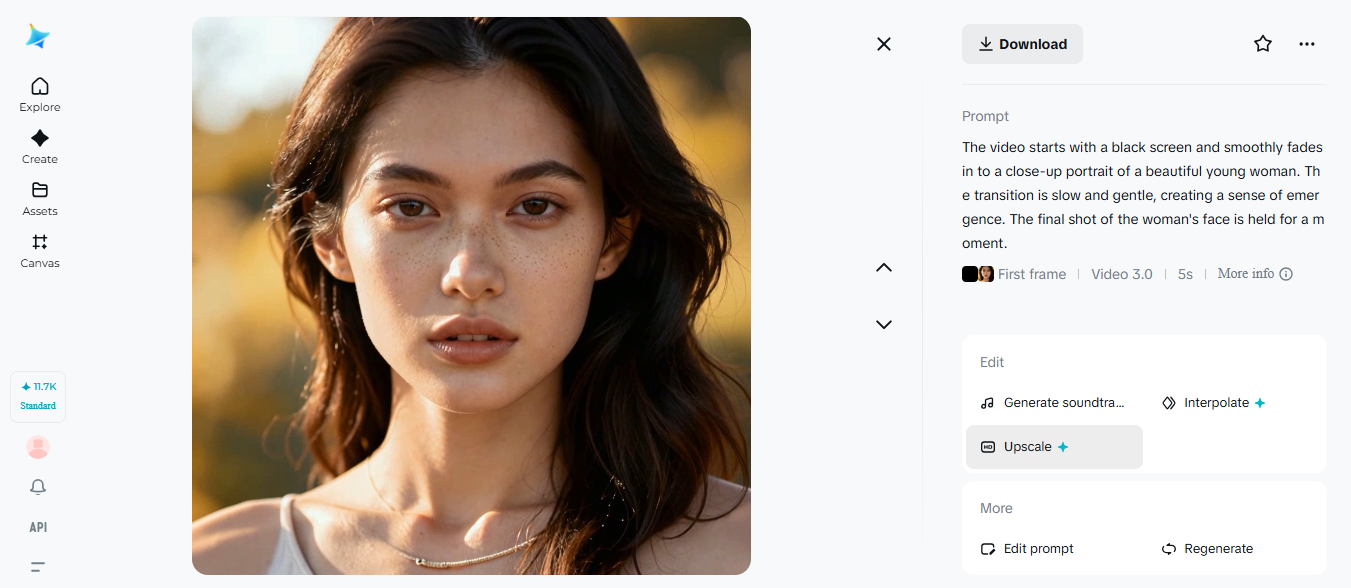
Task: Open the Explore page
Action: tap(40, 94)
